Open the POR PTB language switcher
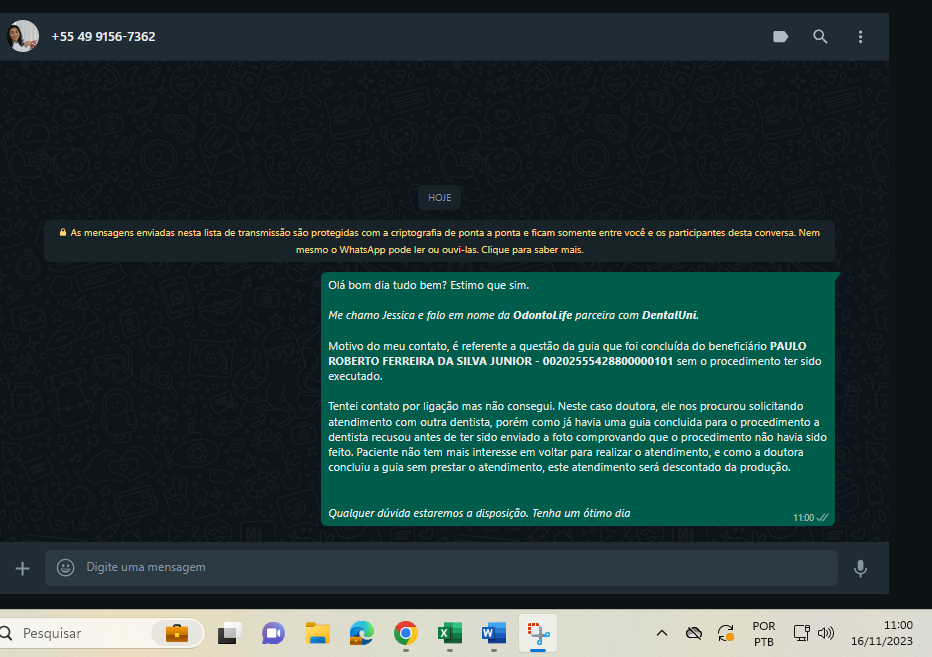 click(763, 633)
